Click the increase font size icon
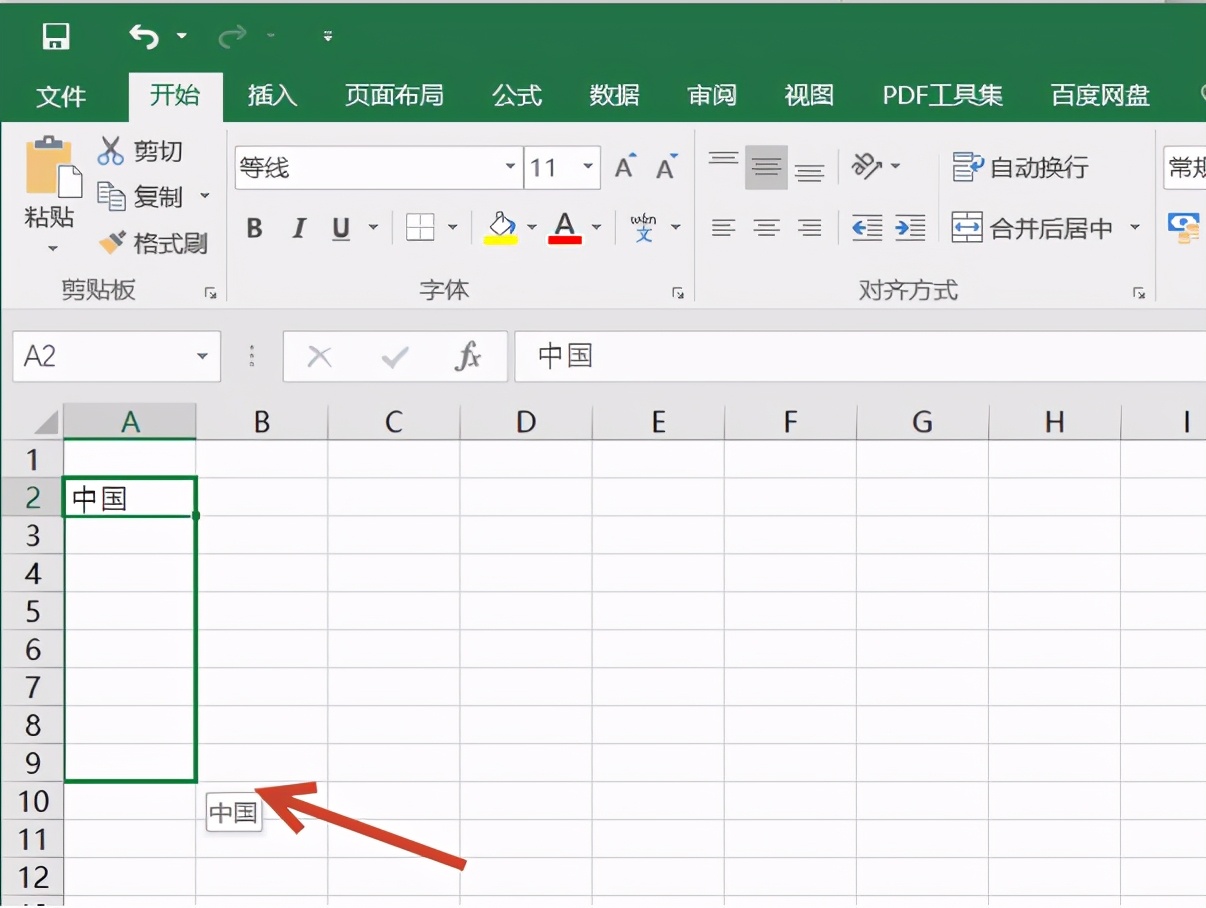 click(x=625, y=167)
